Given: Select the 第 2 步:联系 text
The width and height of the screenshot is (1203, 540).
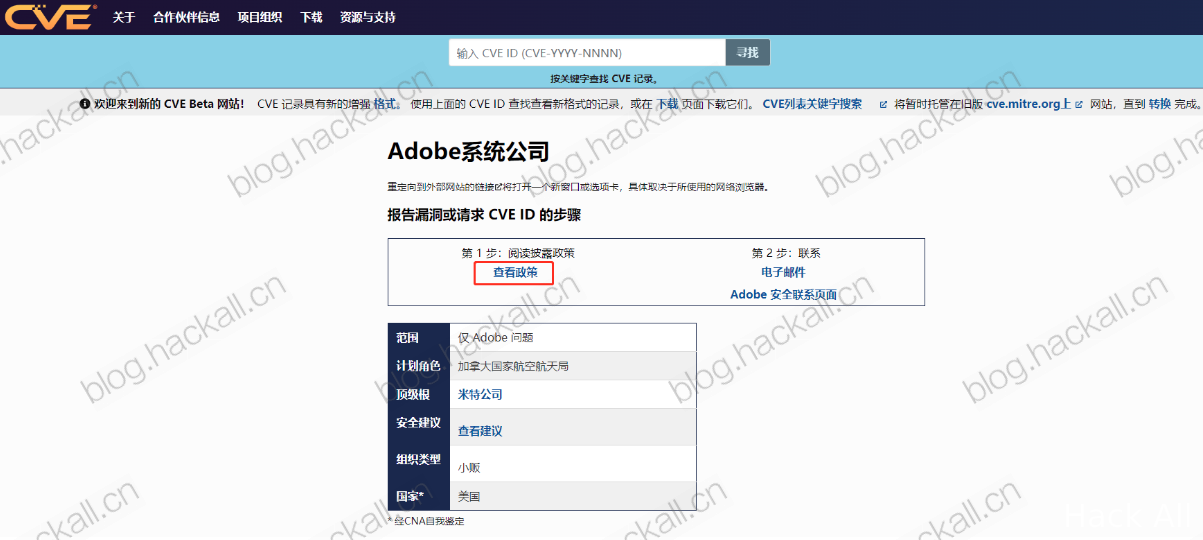Looking at the screenshot, I should (786, 253).
